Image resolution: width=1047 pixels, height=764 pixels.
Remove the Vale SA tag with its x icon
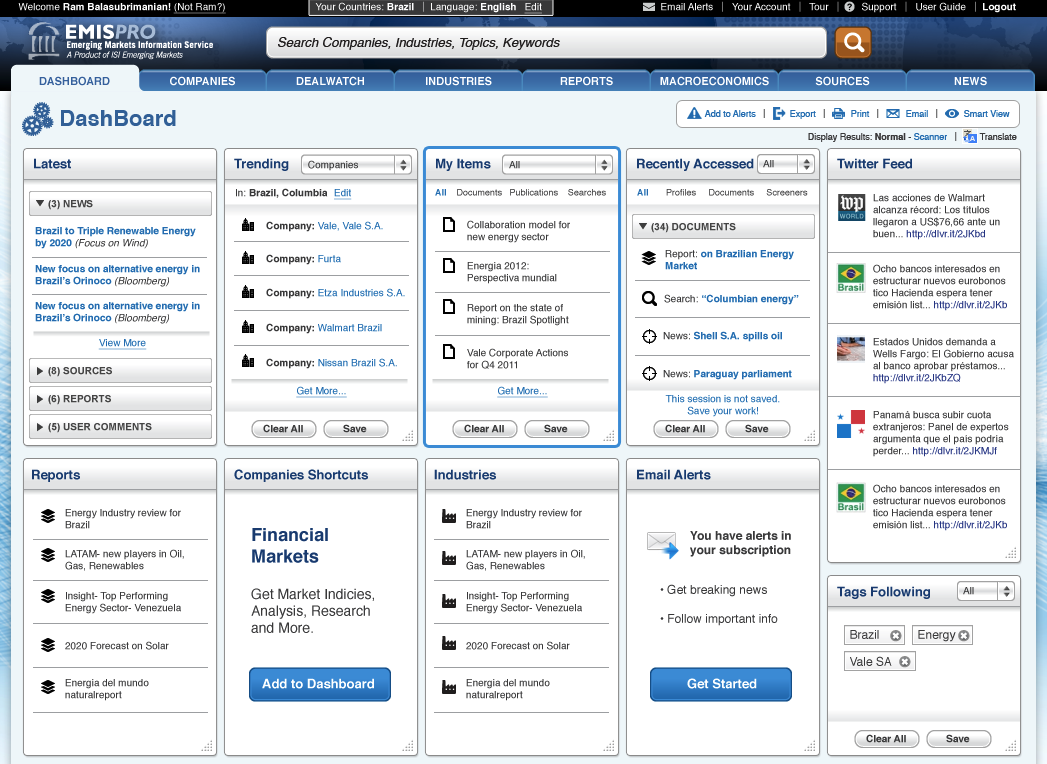(x=905, y=662)
